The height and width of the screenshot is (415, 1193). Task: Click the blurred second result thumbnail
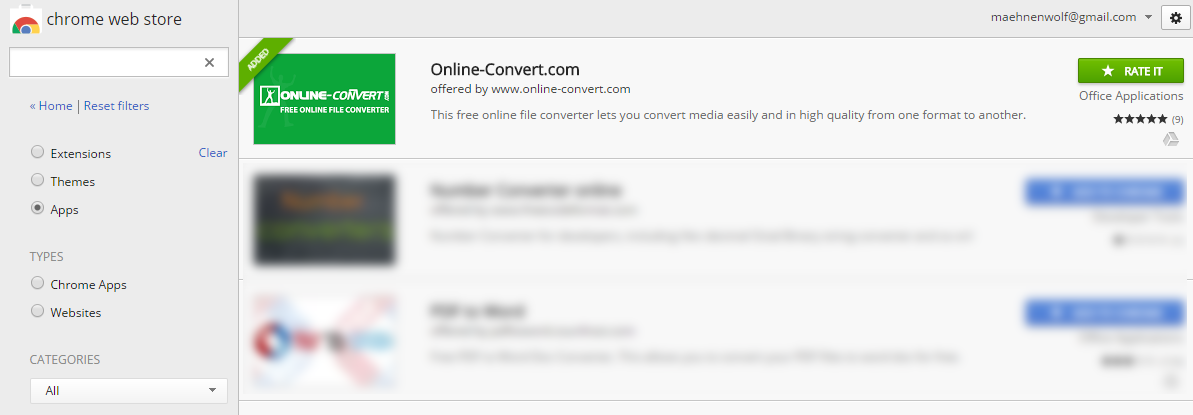[x=325, y=220]
